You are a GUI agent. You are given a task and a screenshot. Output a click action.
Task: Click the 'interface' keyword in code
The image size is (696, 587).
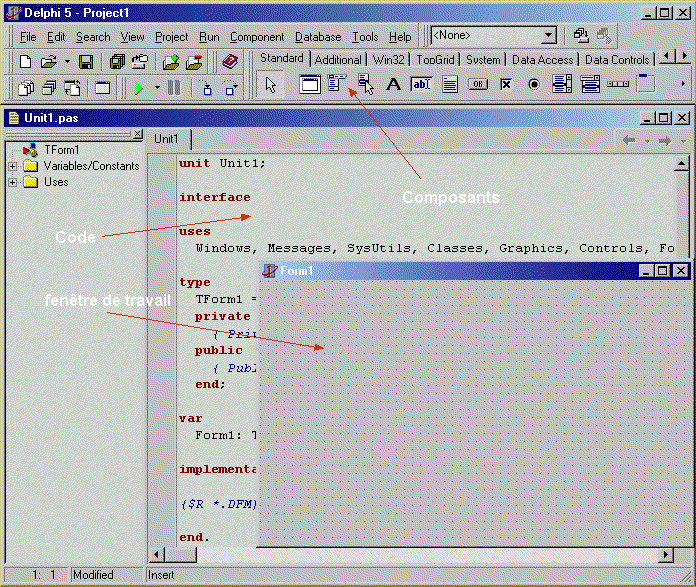[215, 197]
